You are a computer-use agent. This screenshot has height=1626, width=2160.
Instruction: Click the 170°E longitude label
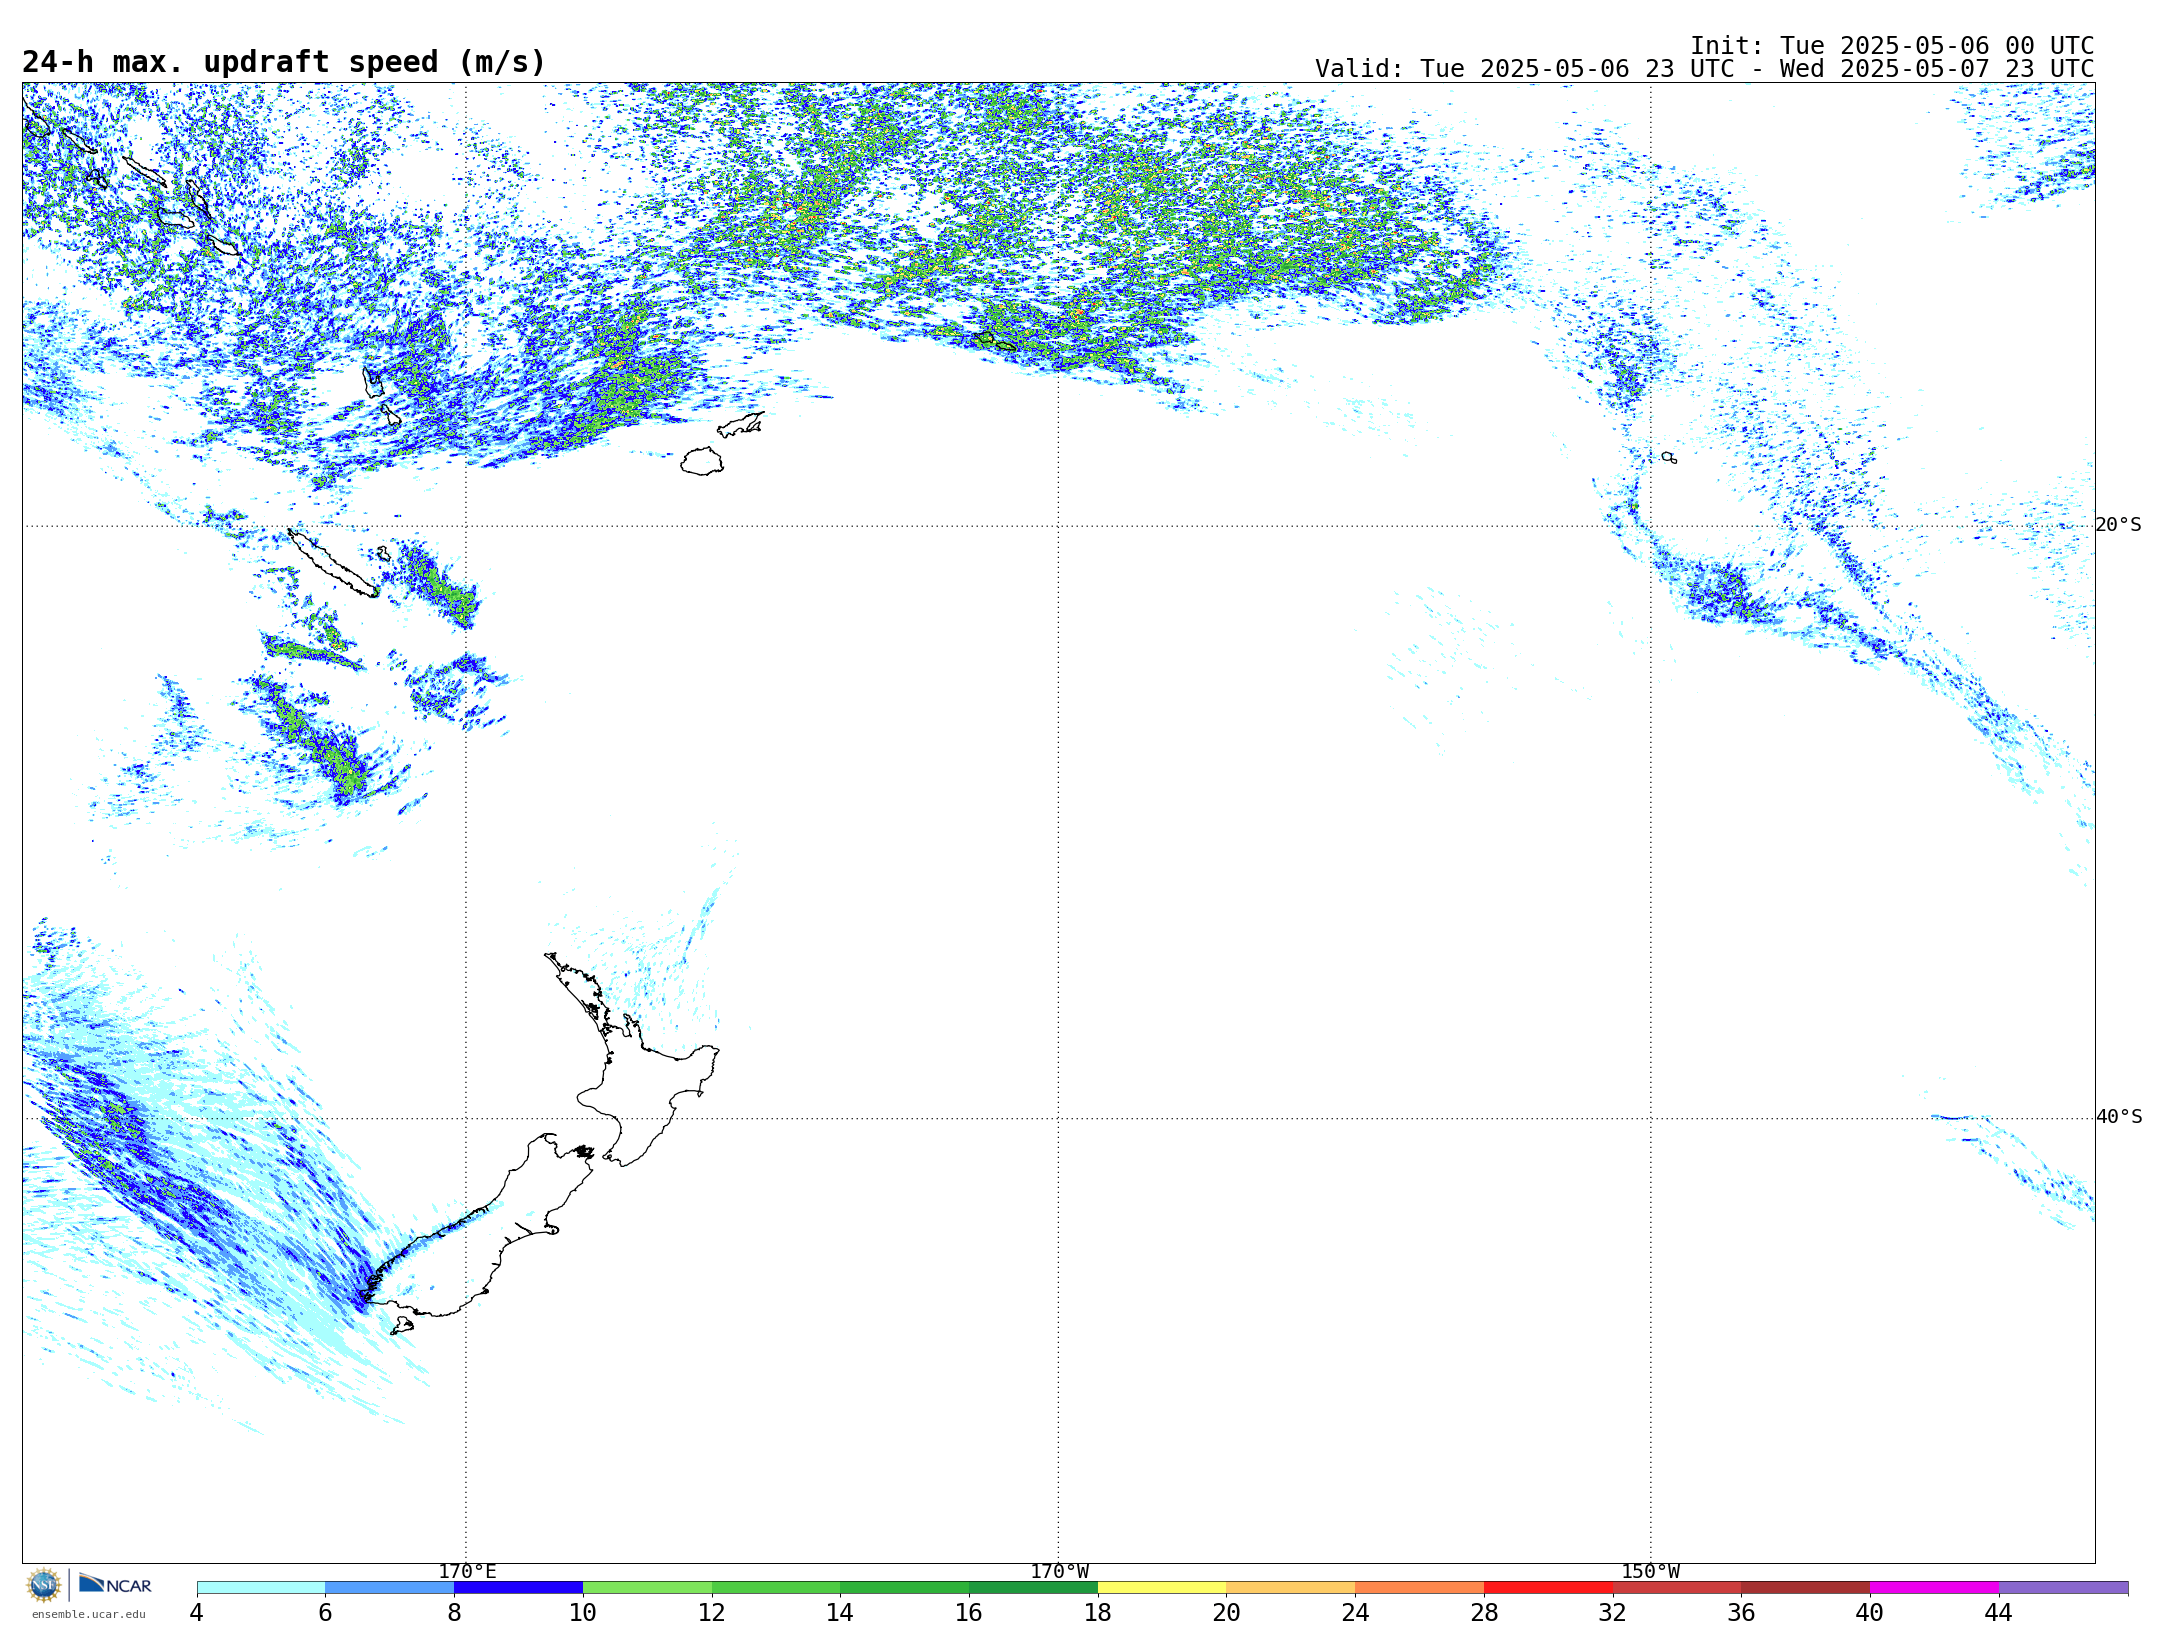click(x=467, y=1572)
